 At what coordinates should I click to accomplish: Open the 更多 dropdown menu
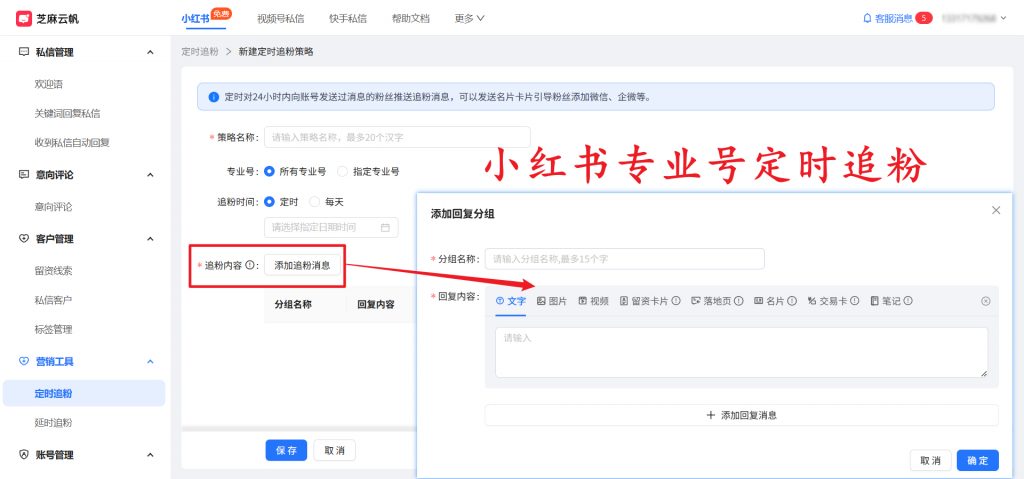point(470,18)
